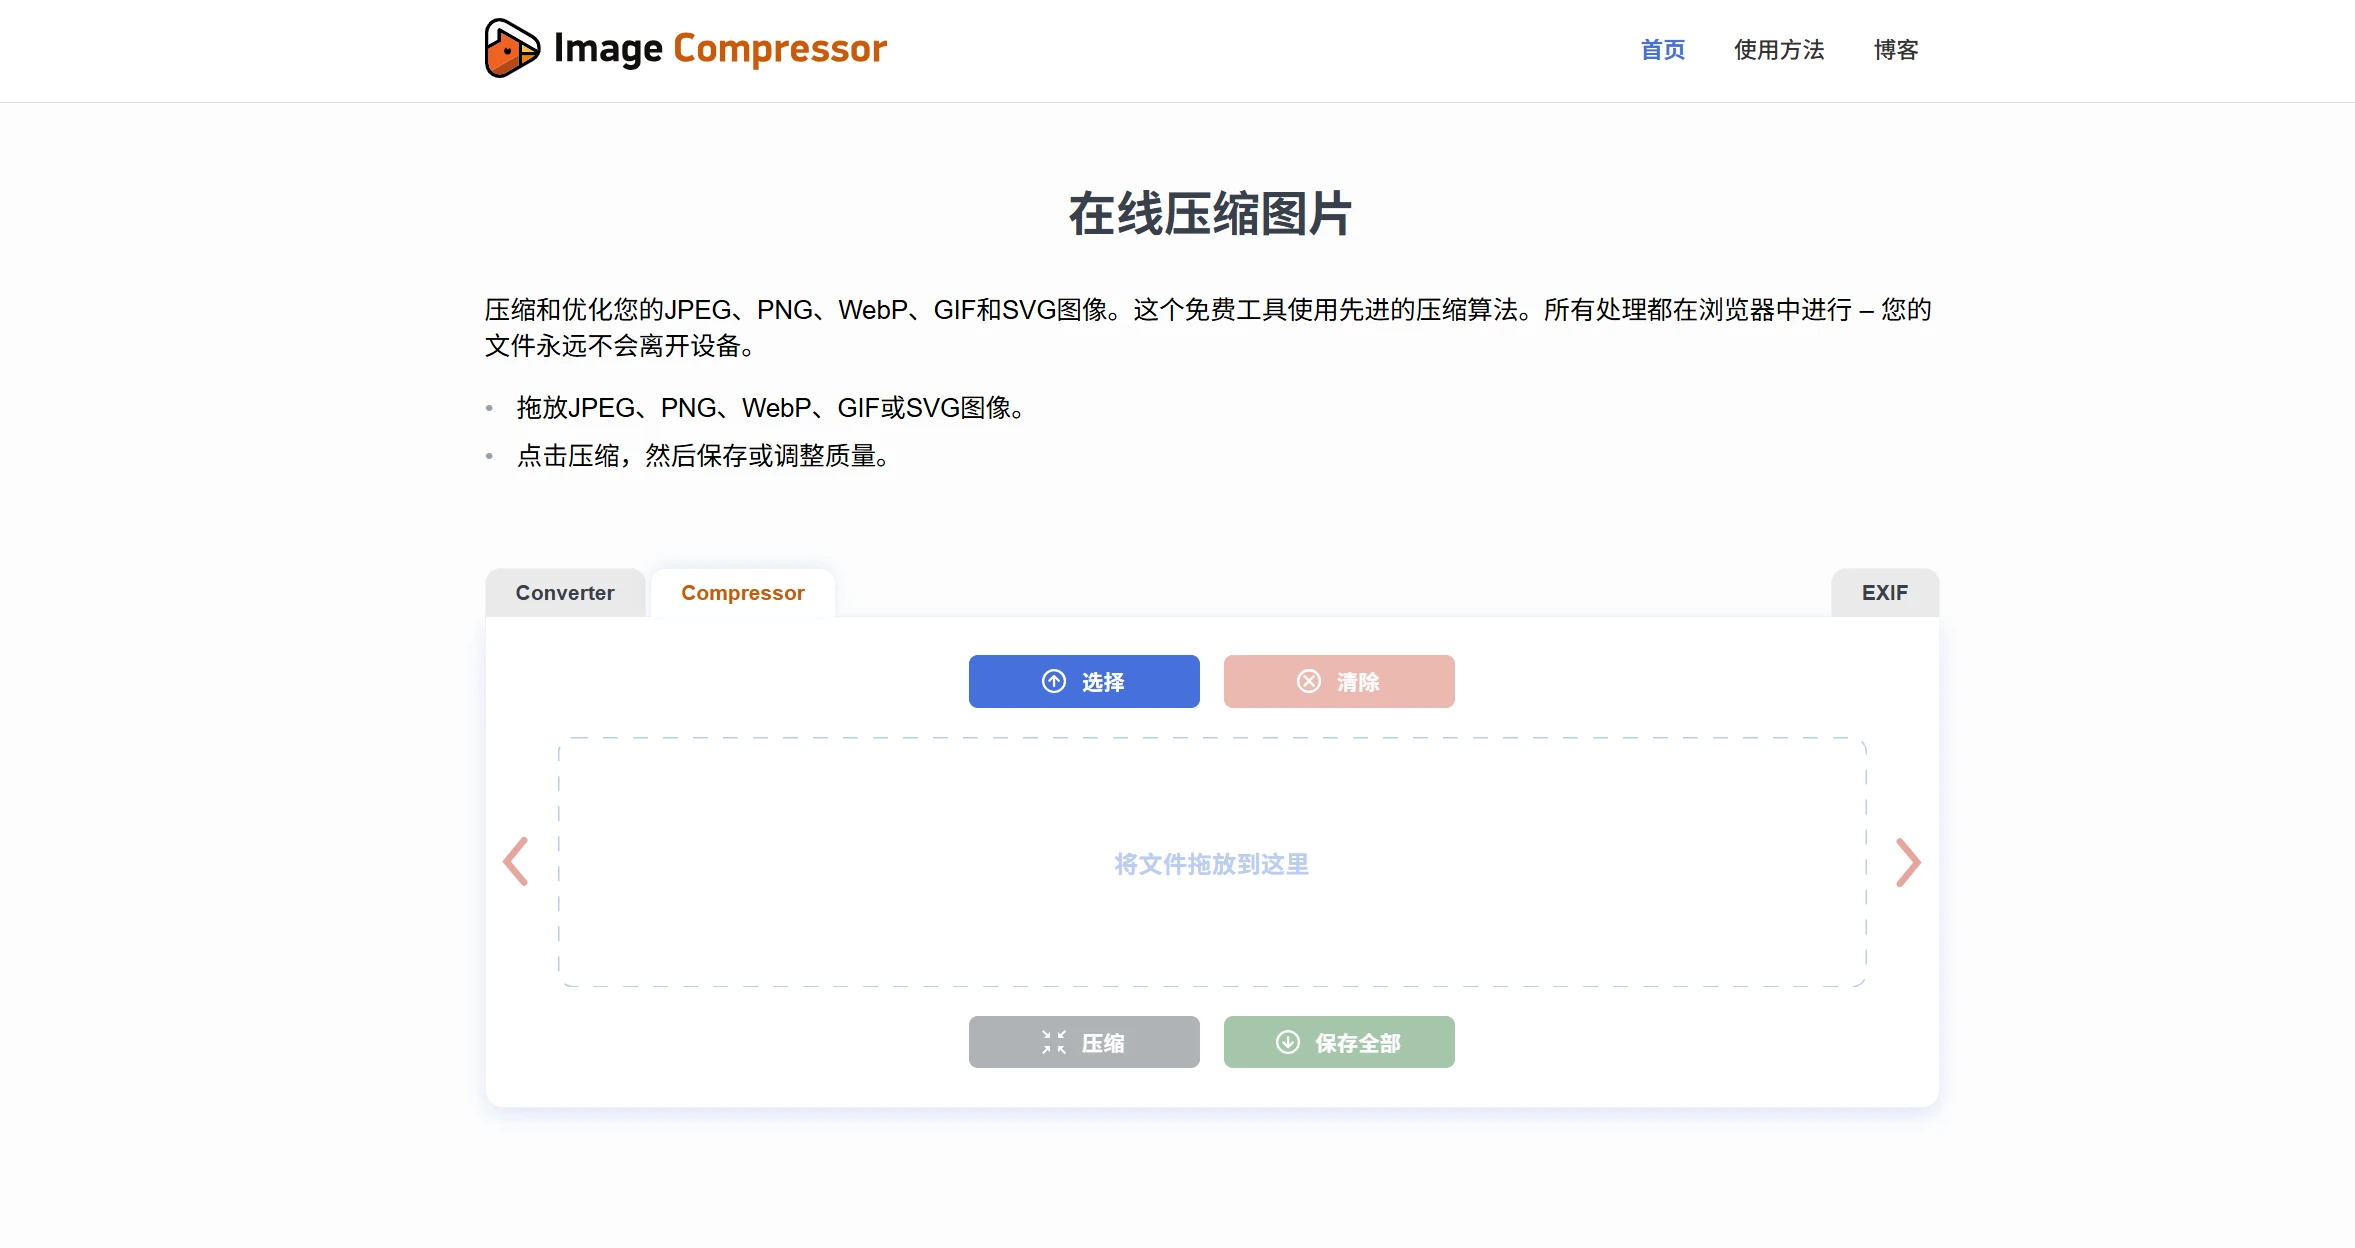Open the 使用方法 navigation link
Image resolution: width=2355 pixels, height=1248 pixels.
[x=1779, y=50]
